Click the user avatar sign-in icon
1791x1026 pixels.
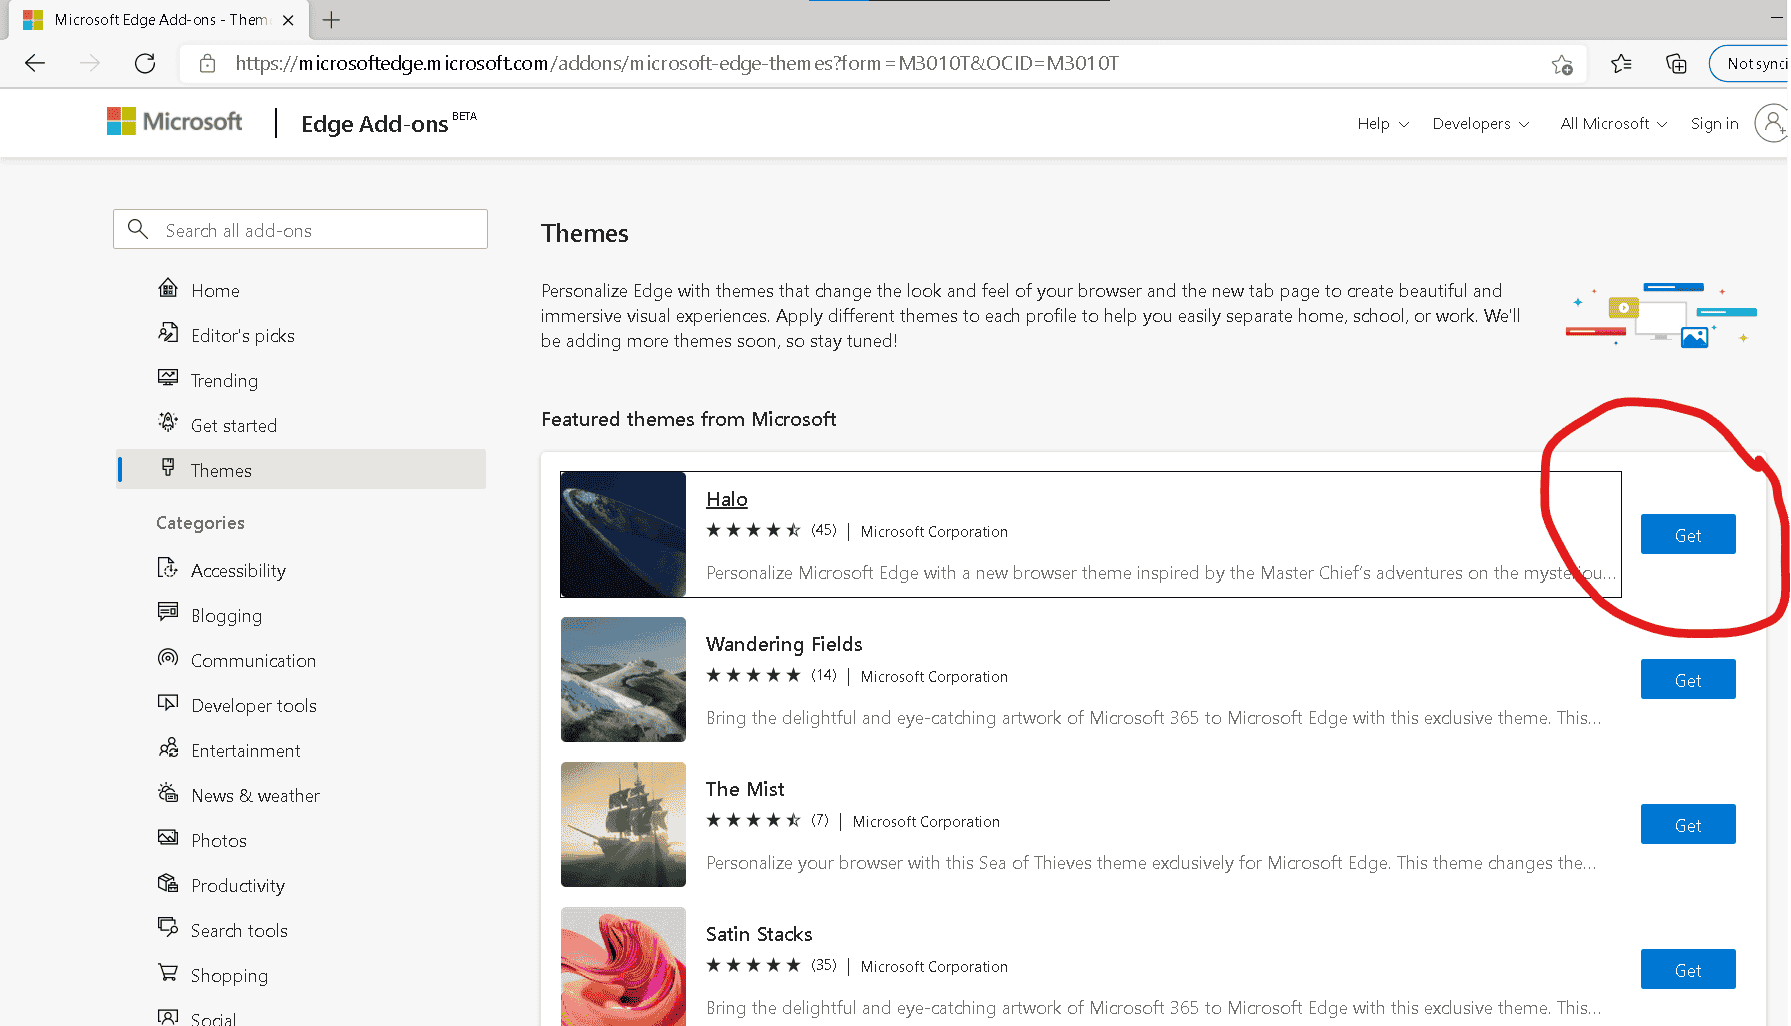[x=1772, y=123]
